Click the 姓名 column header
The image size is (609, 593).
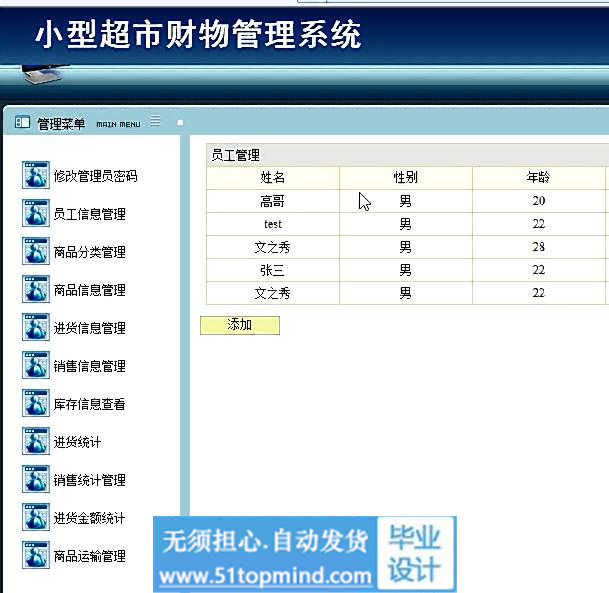tap(273, 178)
